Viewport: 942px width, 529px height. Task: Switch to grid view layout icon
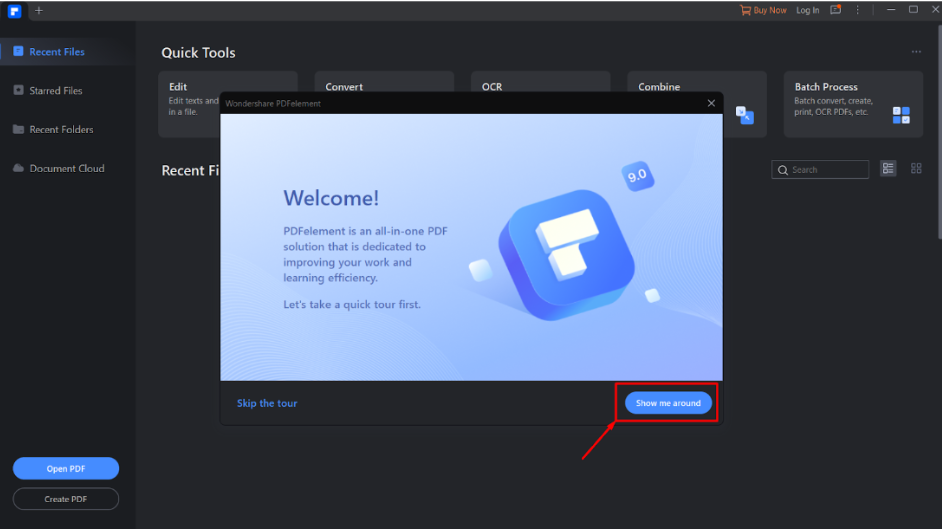916,169
